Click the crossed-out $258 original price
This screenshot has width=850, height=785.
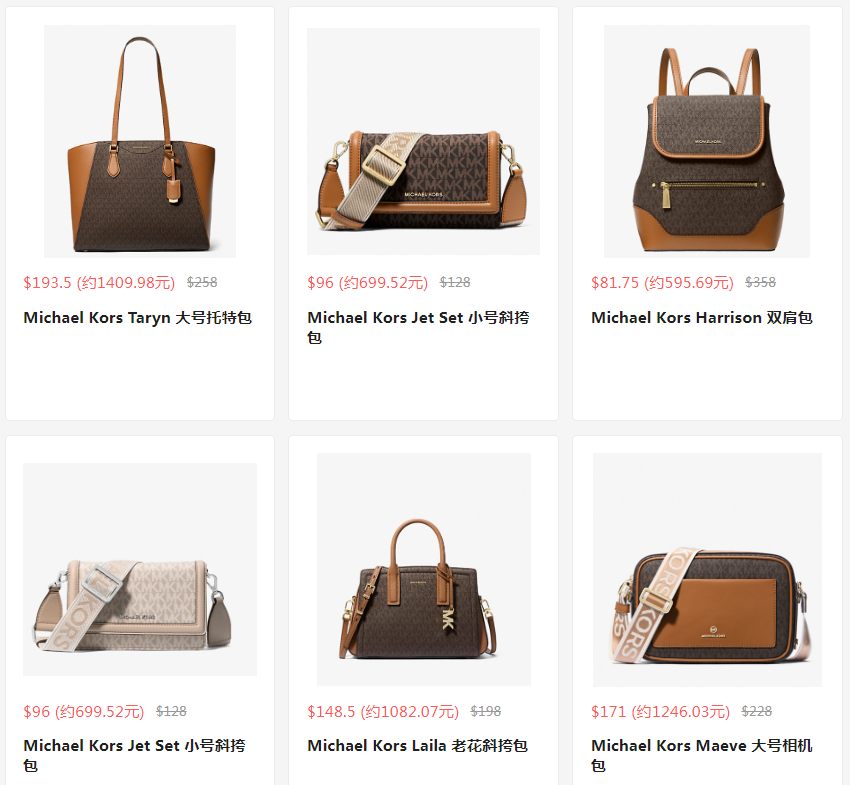(x=202, y=282)
